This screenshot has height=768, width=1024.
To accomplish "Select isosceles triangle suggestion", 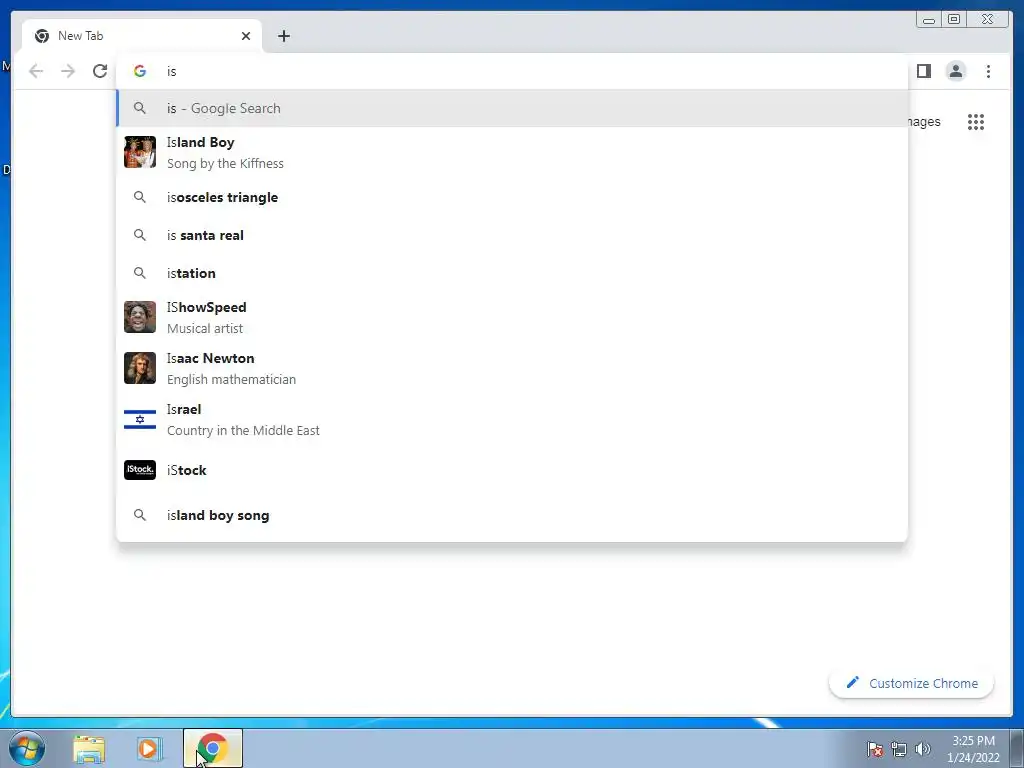I will click(512, 197).
